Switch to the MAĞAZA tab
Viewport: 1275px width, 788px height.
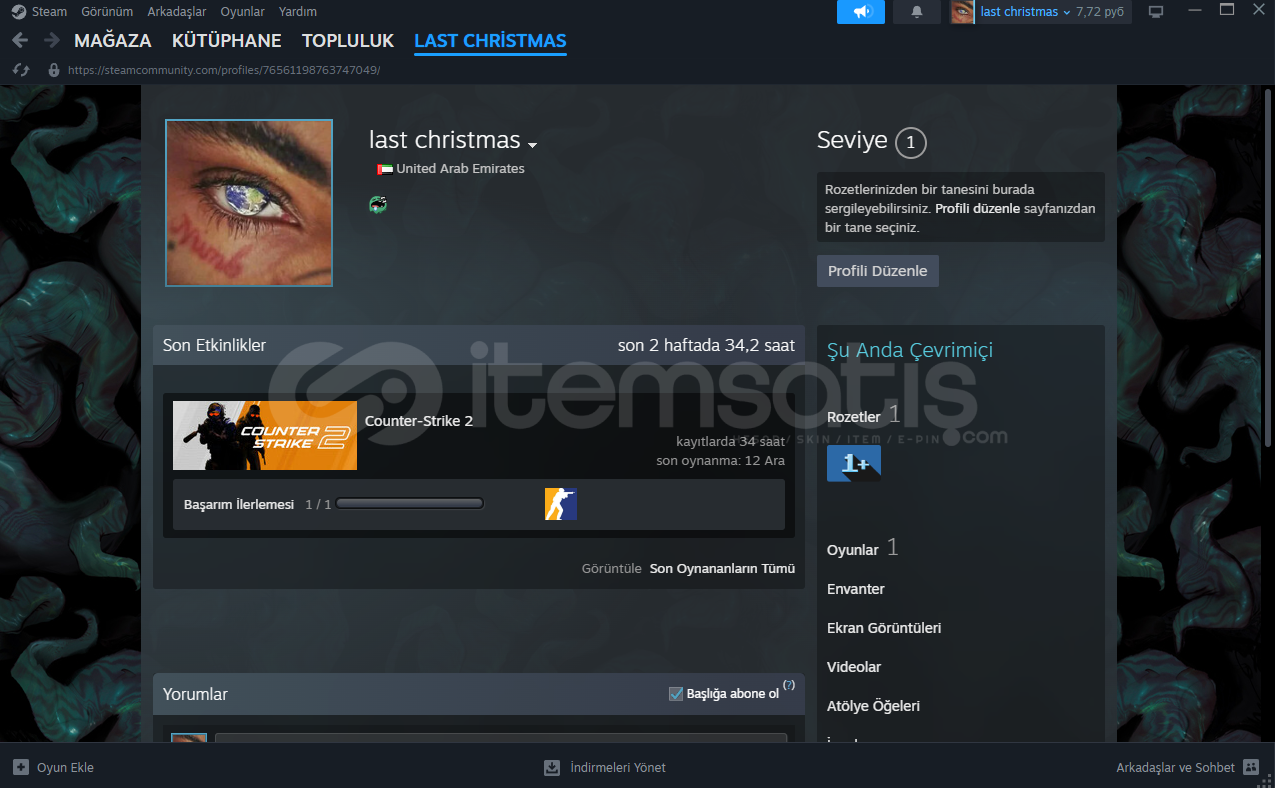pos(113,41)
